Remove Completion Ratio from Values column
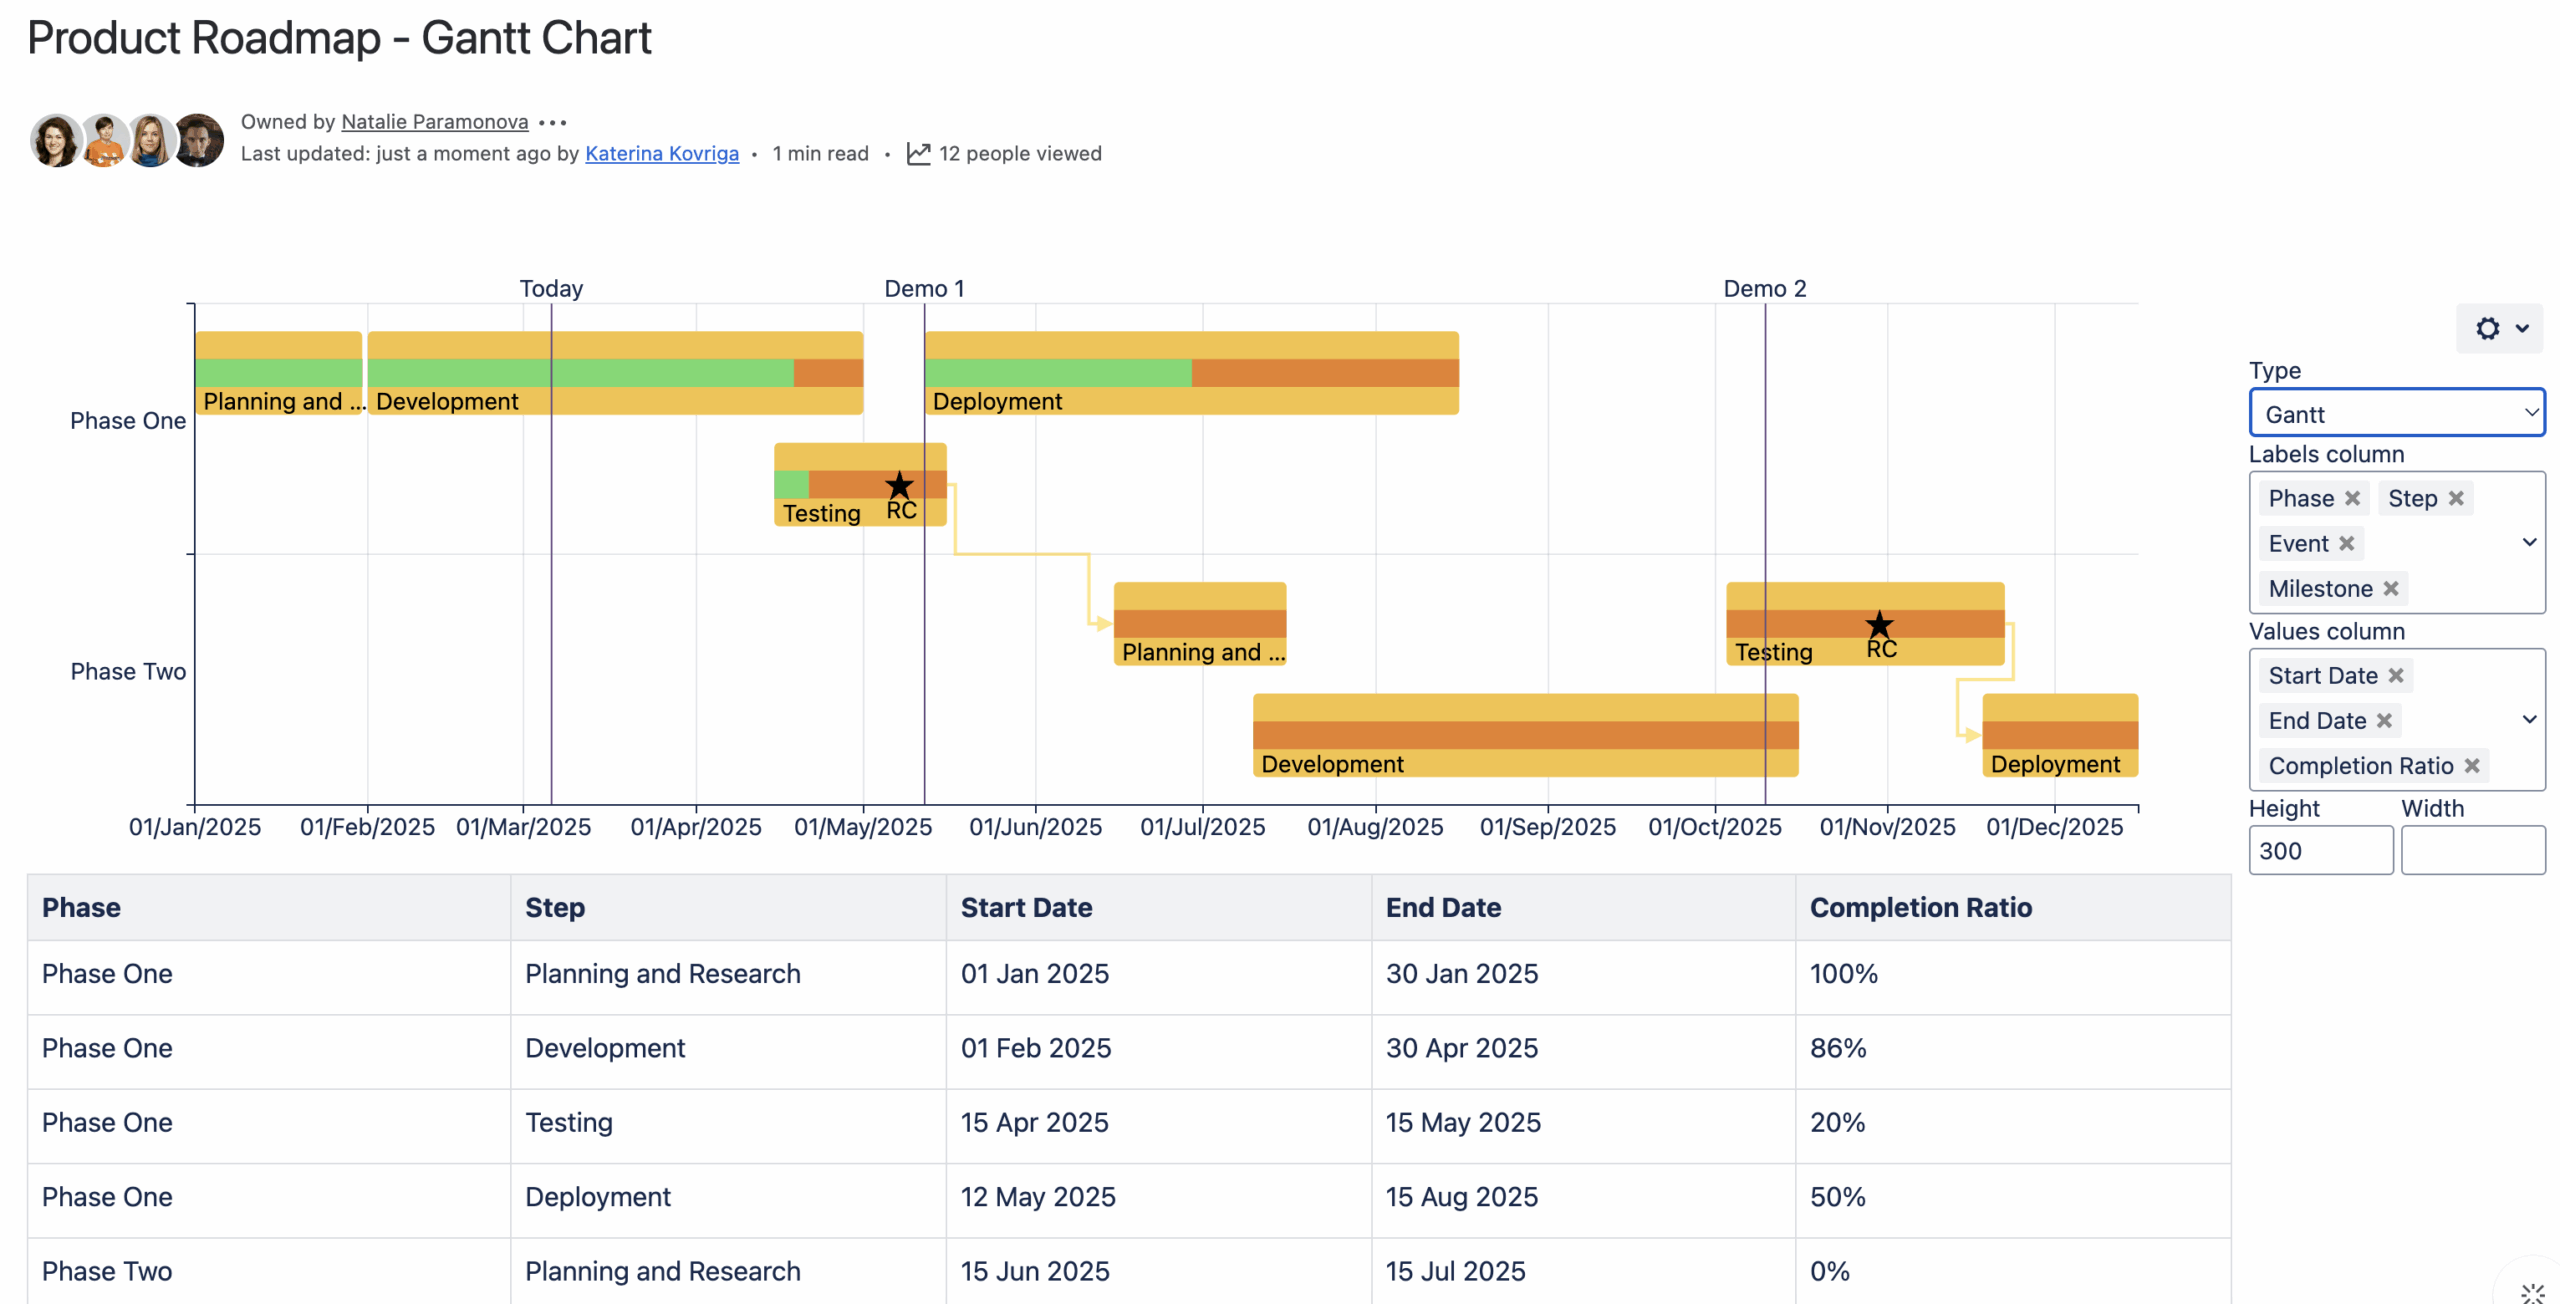Screen dimensions: 2560x1304 click(x=2472, y=765)
